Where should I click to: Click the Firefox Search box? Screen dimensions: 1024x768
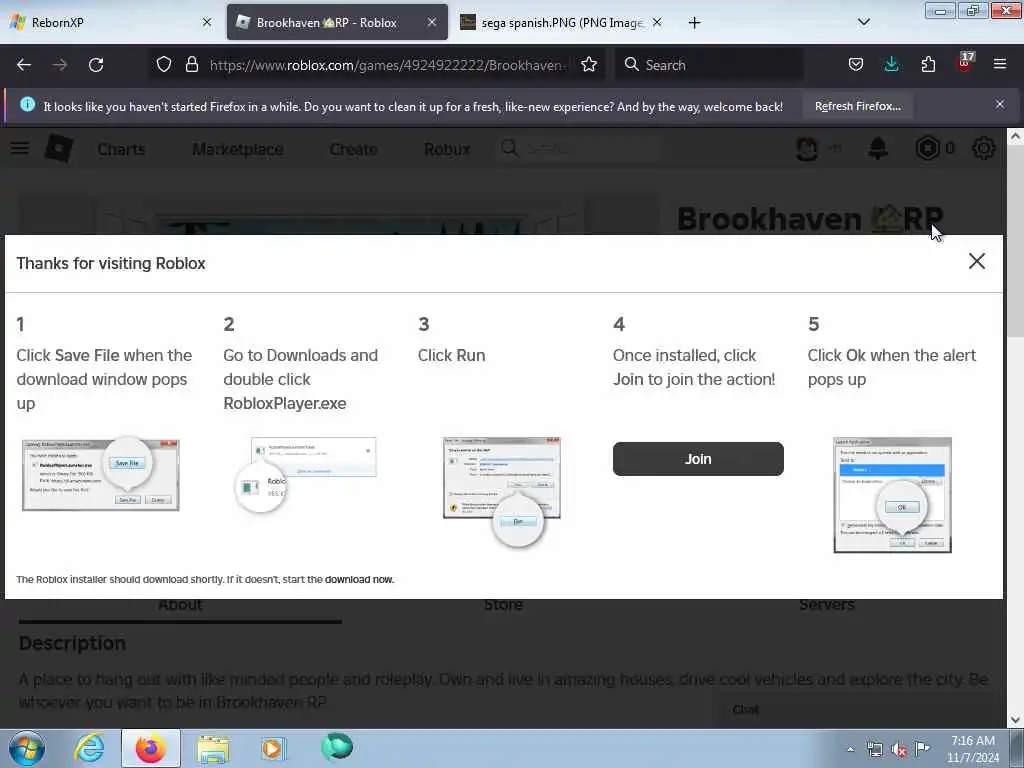(x=709, y=65)
